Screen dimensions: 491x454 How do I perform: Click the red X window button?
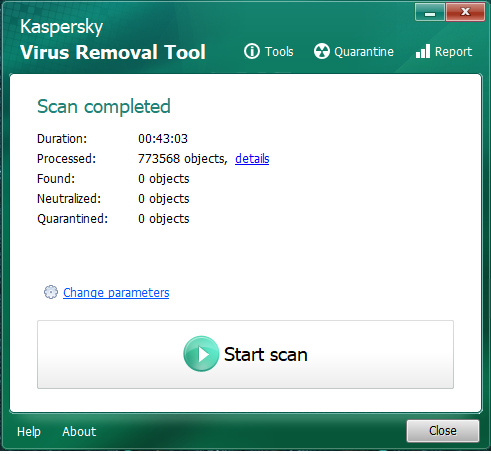pos(465,13)
